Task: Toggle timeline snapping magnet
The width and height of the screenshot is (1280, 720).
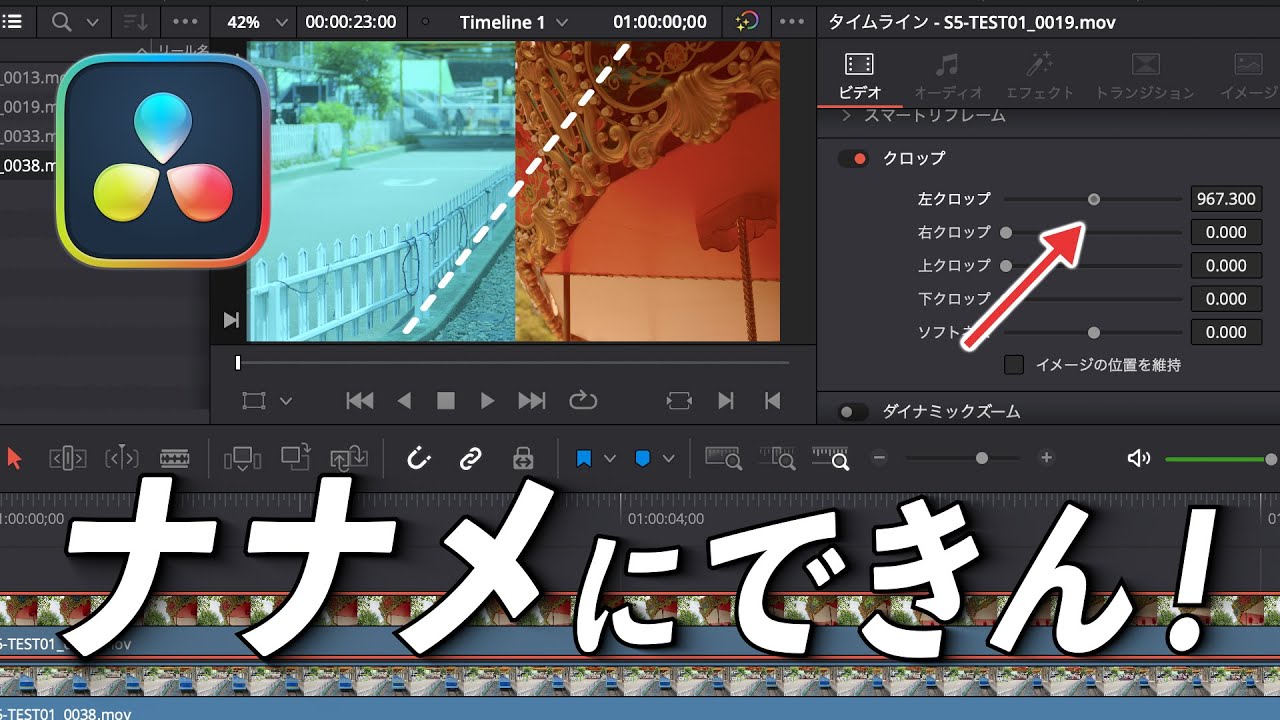Action: [x=419, y=459]
